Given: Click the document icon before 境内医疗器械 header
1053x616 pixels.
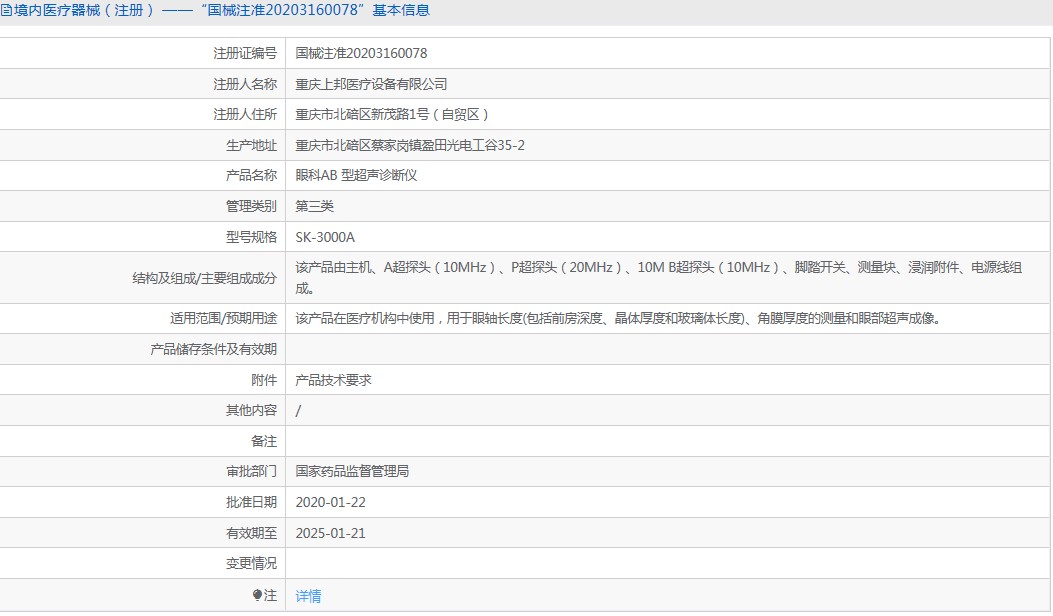Looking at the screenshot, I should 5,11.
